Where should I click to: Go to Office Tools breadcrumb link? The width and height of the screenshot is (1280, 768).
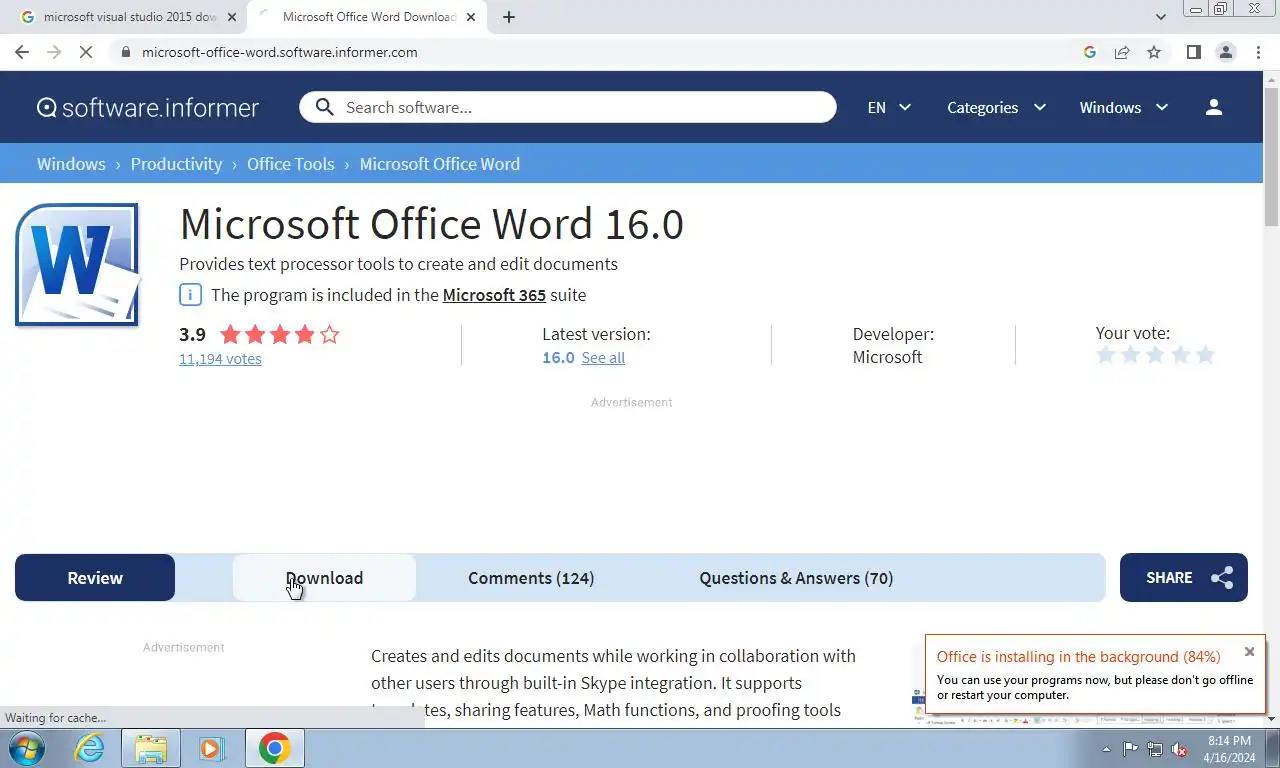point(291,164)
